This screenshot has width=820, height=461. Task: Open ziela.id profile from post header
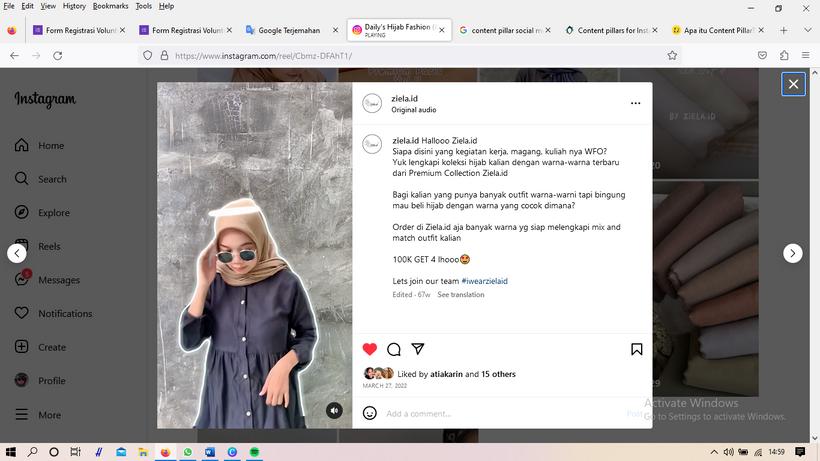[x=404, y=98]
